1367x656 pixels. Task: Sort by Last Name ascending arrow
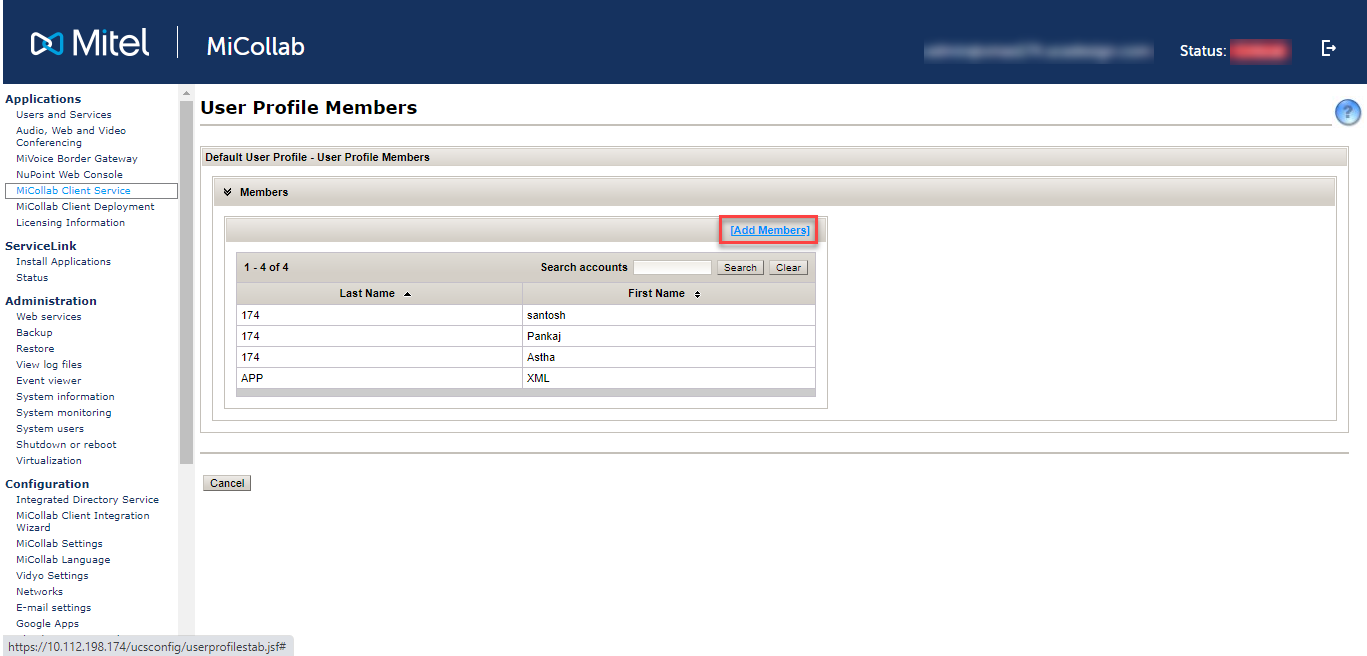(x=407, y=294)
